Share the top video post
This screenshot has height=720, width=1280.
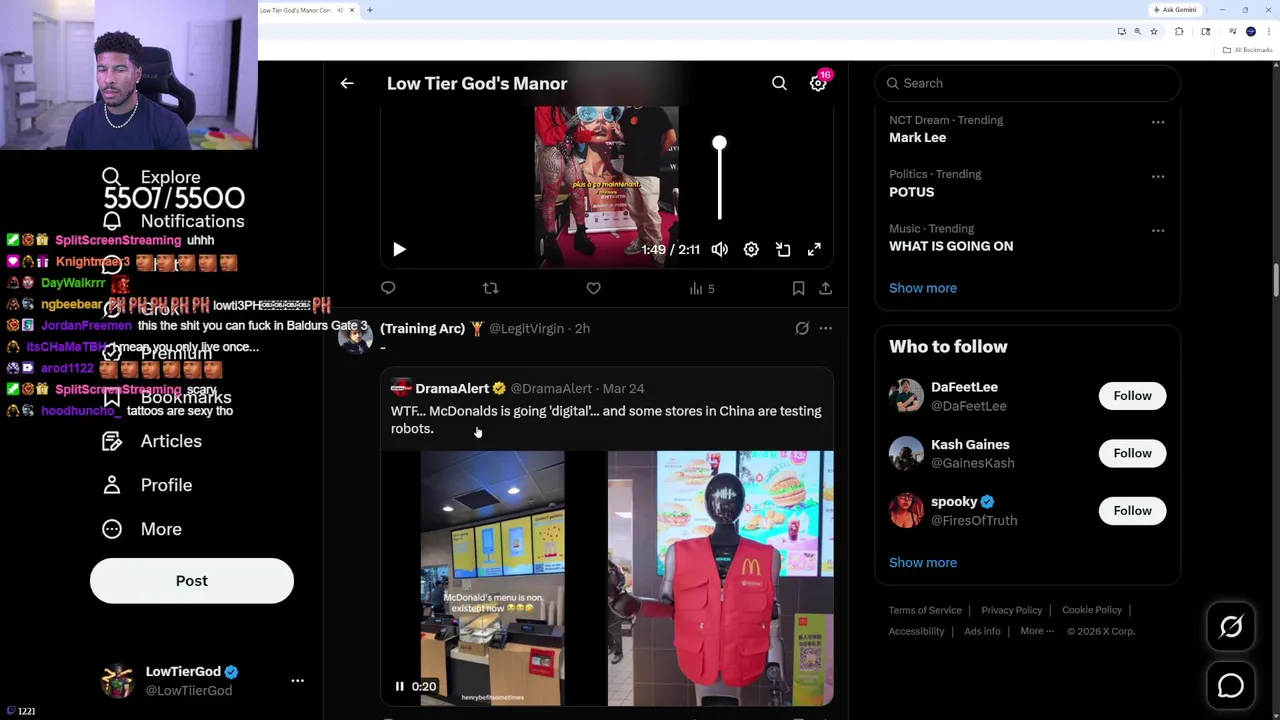click(x=825, y=288)
